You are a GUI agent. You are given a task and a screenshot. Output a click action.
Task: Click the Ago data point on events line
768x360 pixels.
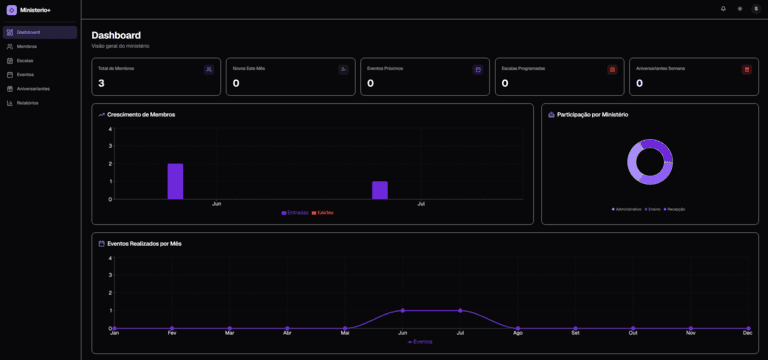point(518,328)
